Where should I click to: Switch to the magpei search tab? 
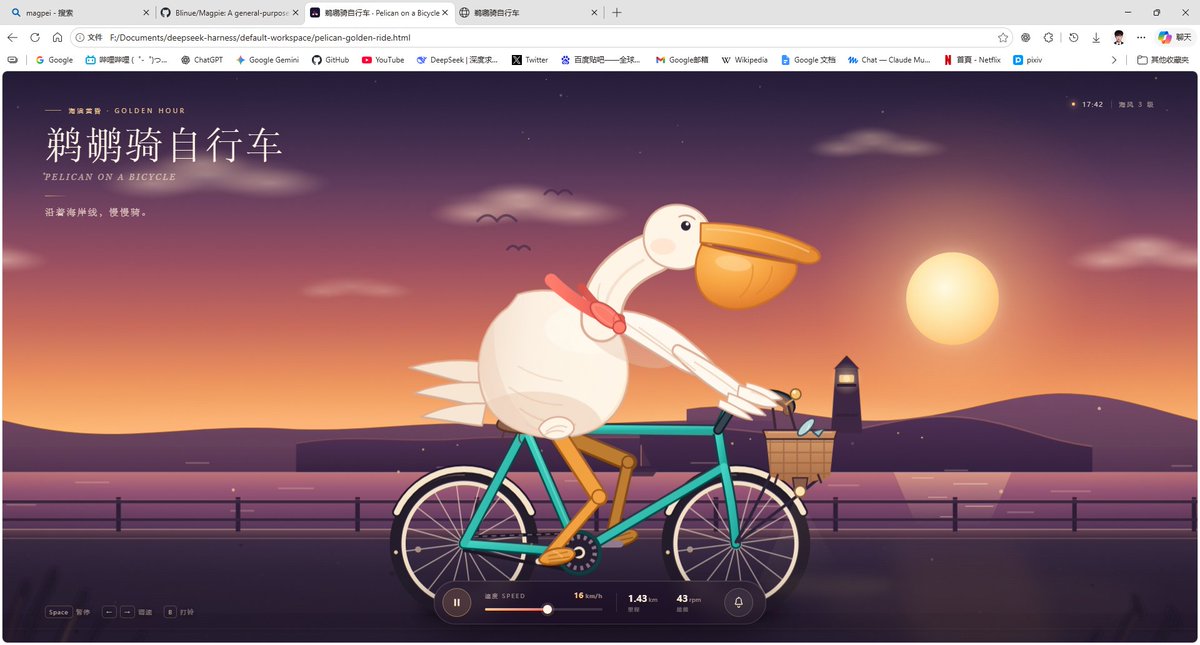point(79,12)
